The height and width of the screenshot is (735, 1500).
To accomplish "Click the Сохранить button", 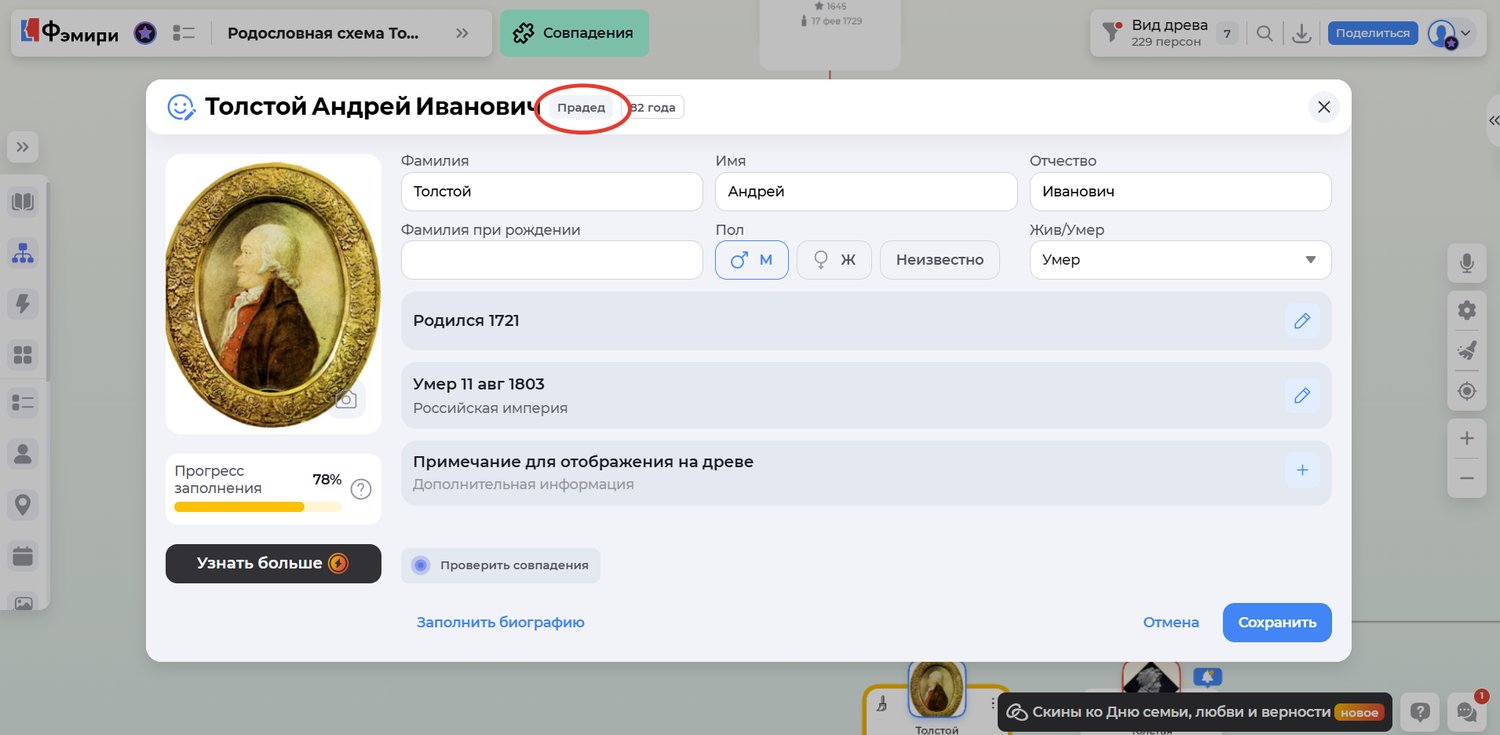I will [x=1277, y=622].
